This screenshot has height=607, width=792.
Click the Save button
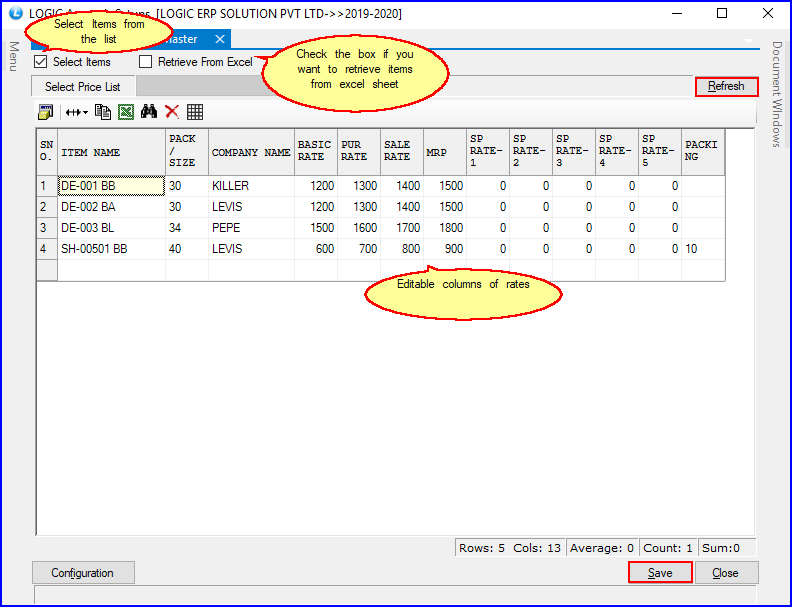pos(660,573)
